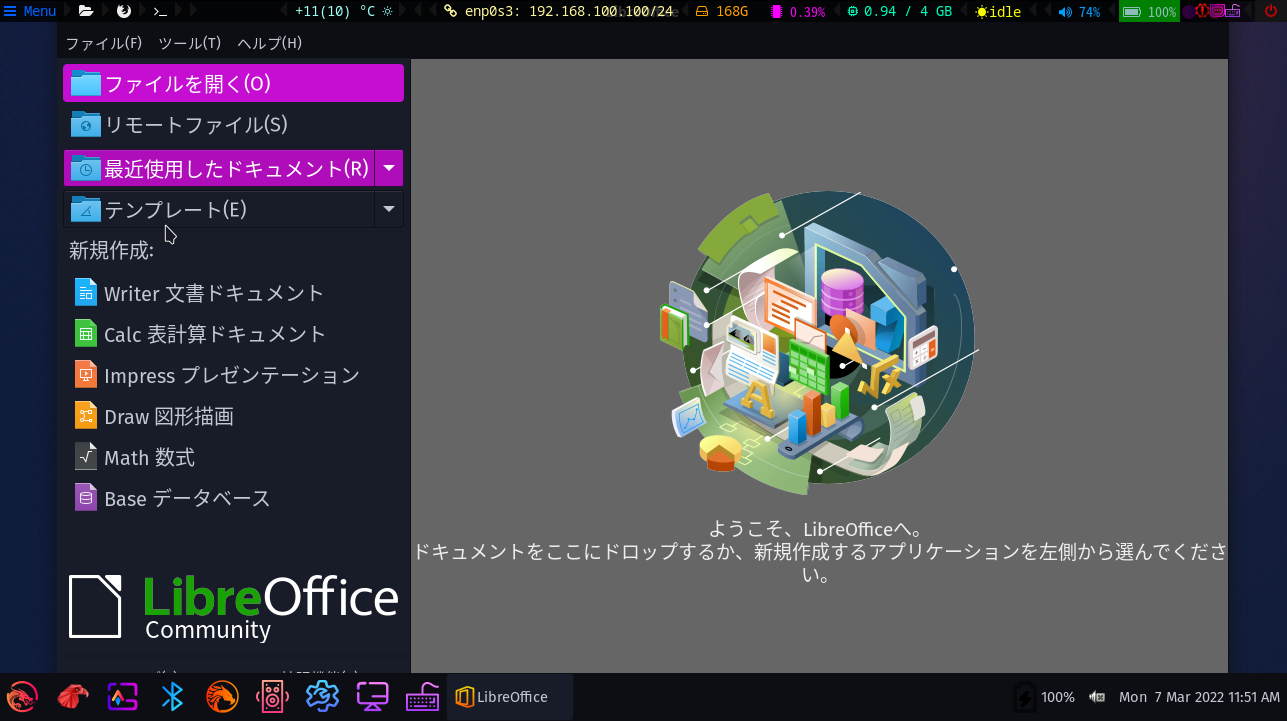Screen dimensions: 1287x721
Task: Click the orange dragon-circle icon in taskbar
Action: click(x=222, y=697)
